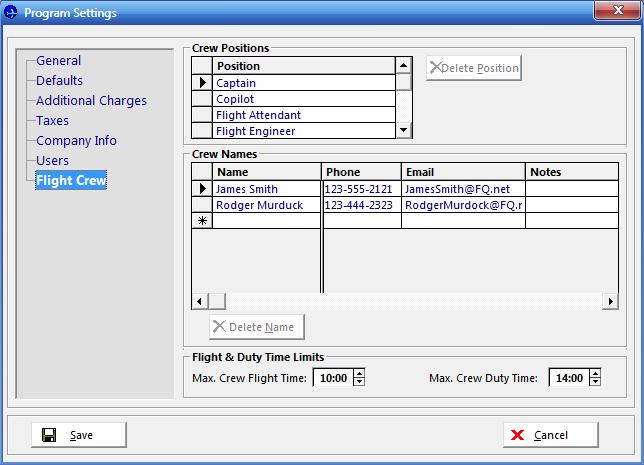The image size is (644, 465).
Task: Go to Additional Charges settings
Action: (x=91, y=101)
